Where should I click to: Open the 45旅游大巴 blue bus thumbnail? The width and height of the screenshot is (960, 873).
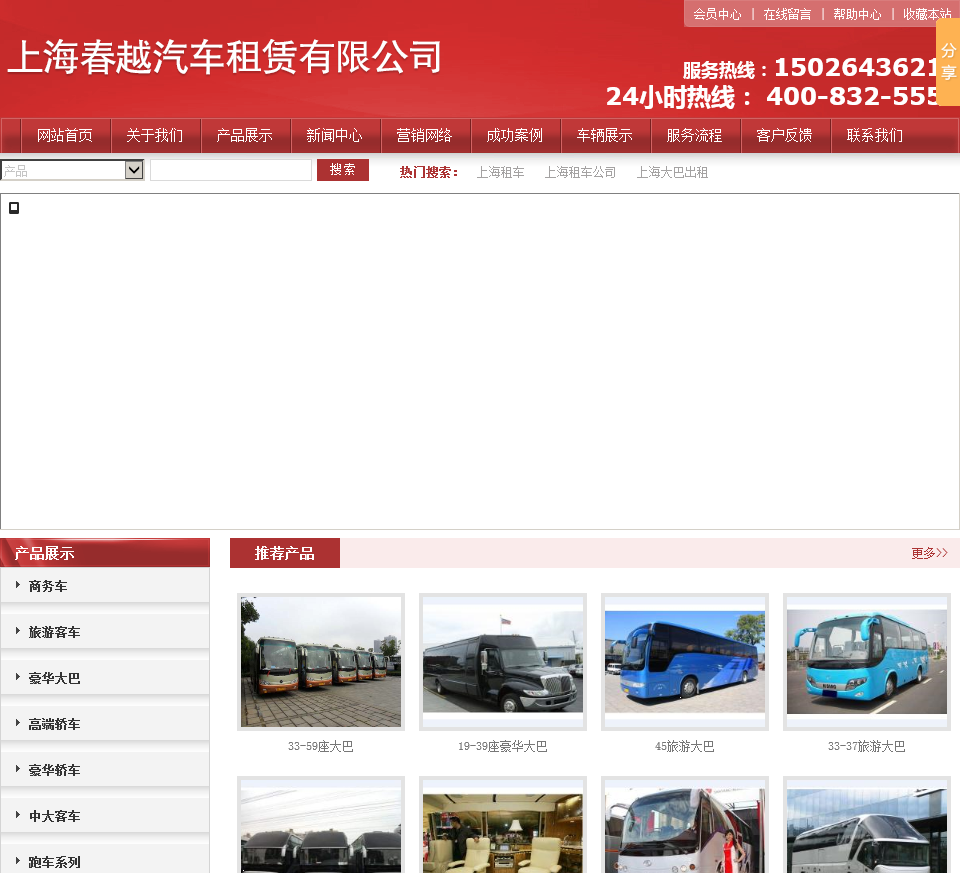point(684,662)
